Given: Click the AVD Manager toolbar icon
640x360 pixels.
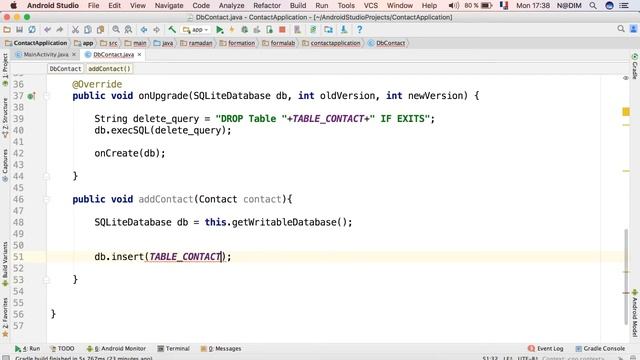Looking at the screenshot, I should [298, 29].
